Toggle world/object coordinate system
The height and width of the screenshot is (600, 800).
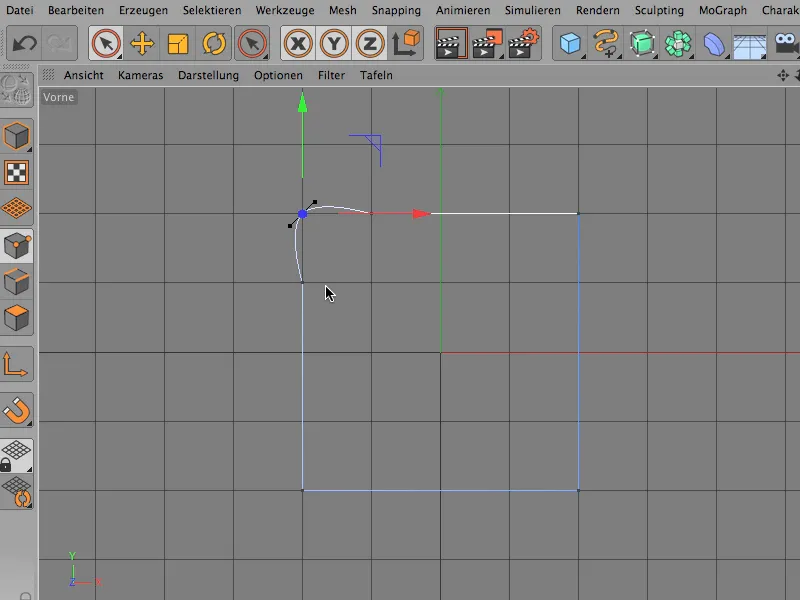click(406, 43)
